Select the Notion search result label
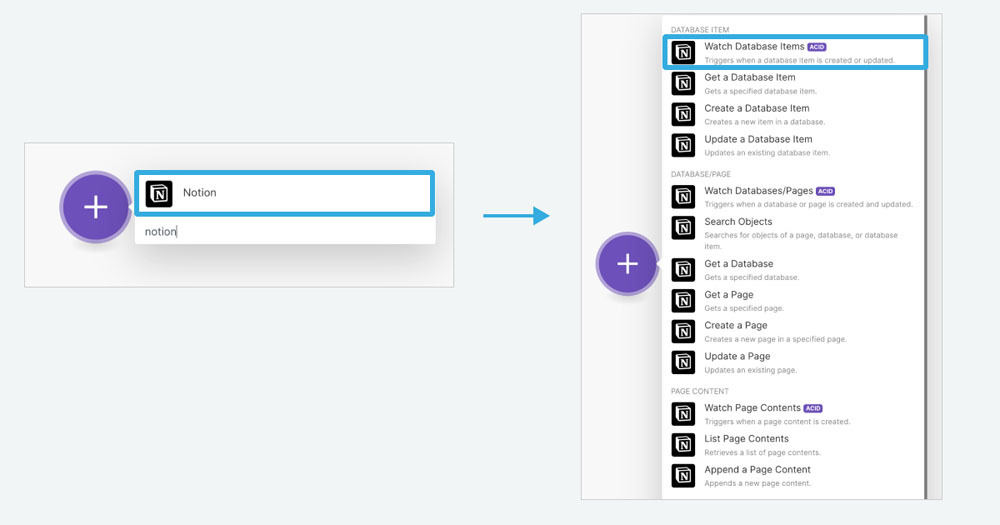1000x525 pixels. click(x=200, y=193)
